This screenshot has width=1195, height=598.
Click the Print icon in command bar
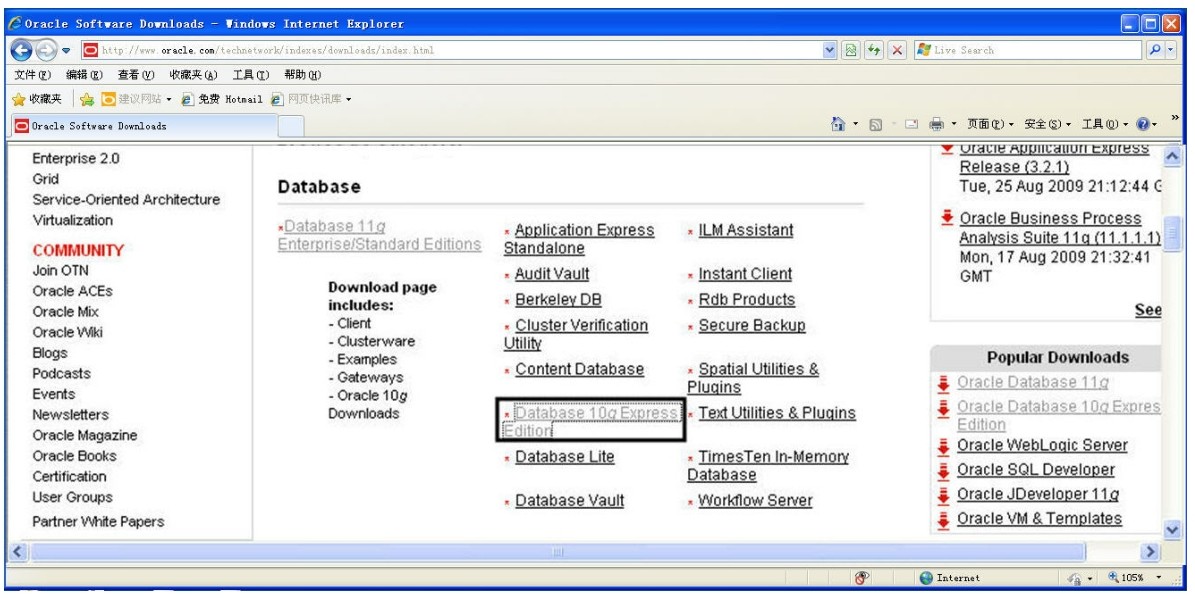pos(937,124)
